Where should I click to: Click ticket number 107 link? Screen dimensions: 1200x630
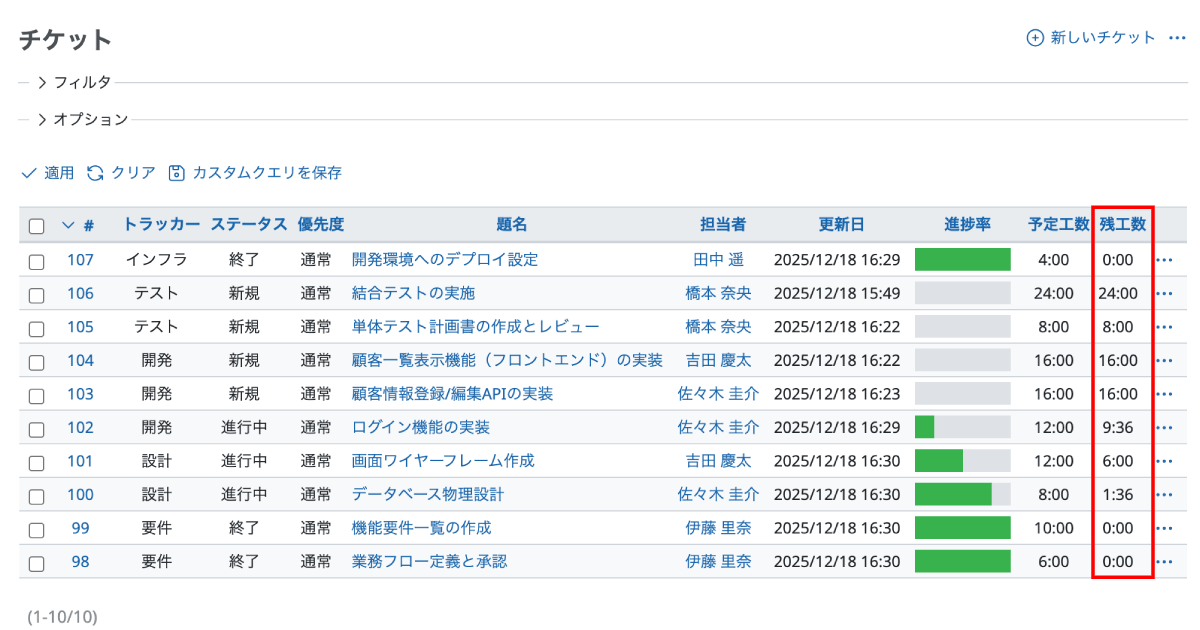click(x=80, y=260)
